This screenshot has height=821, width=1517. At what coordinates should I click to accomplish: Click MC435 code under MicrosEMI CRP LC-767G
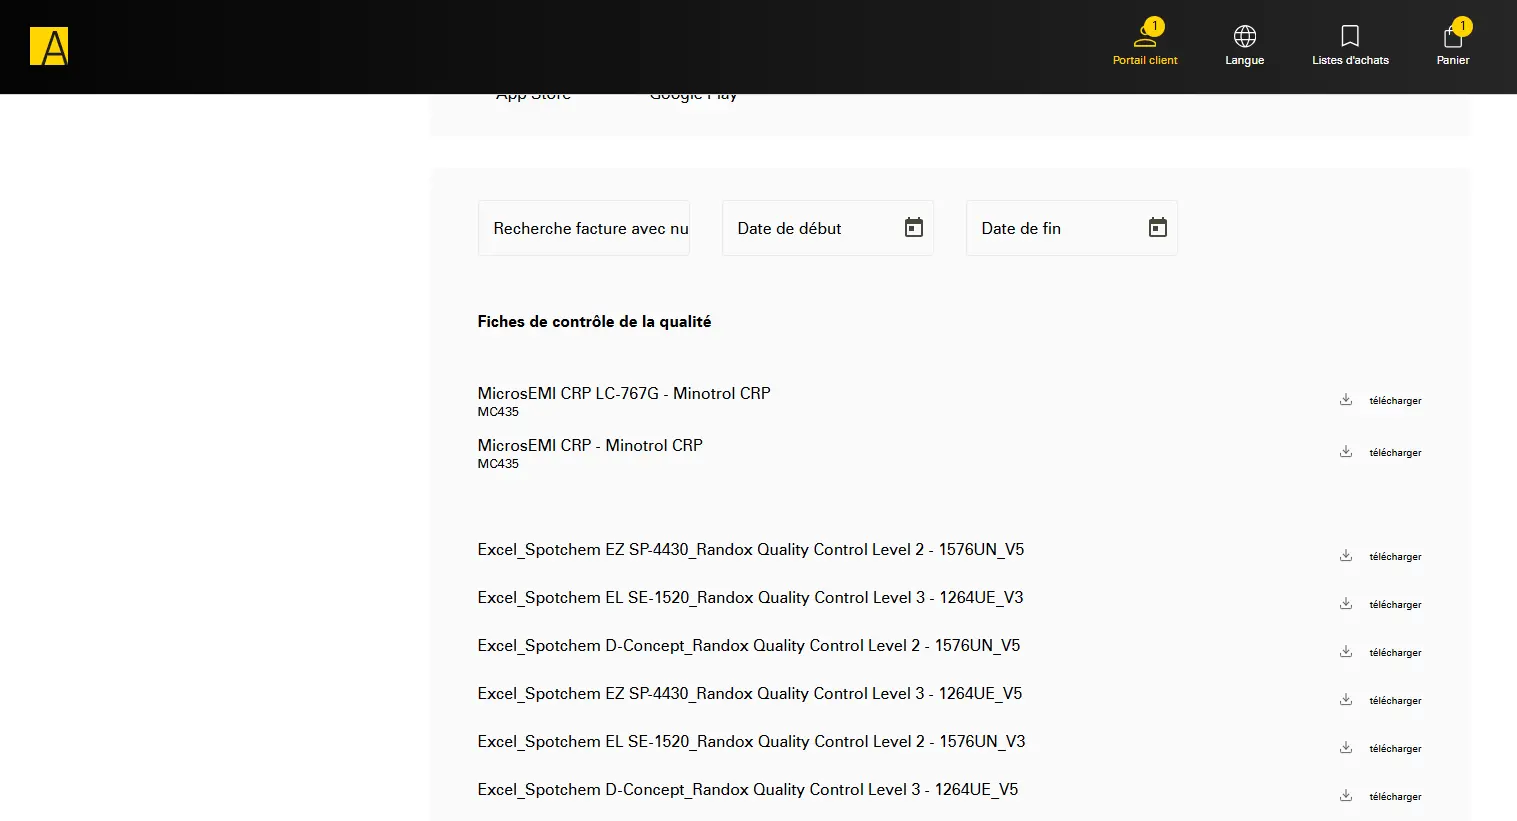pos(498,412)
